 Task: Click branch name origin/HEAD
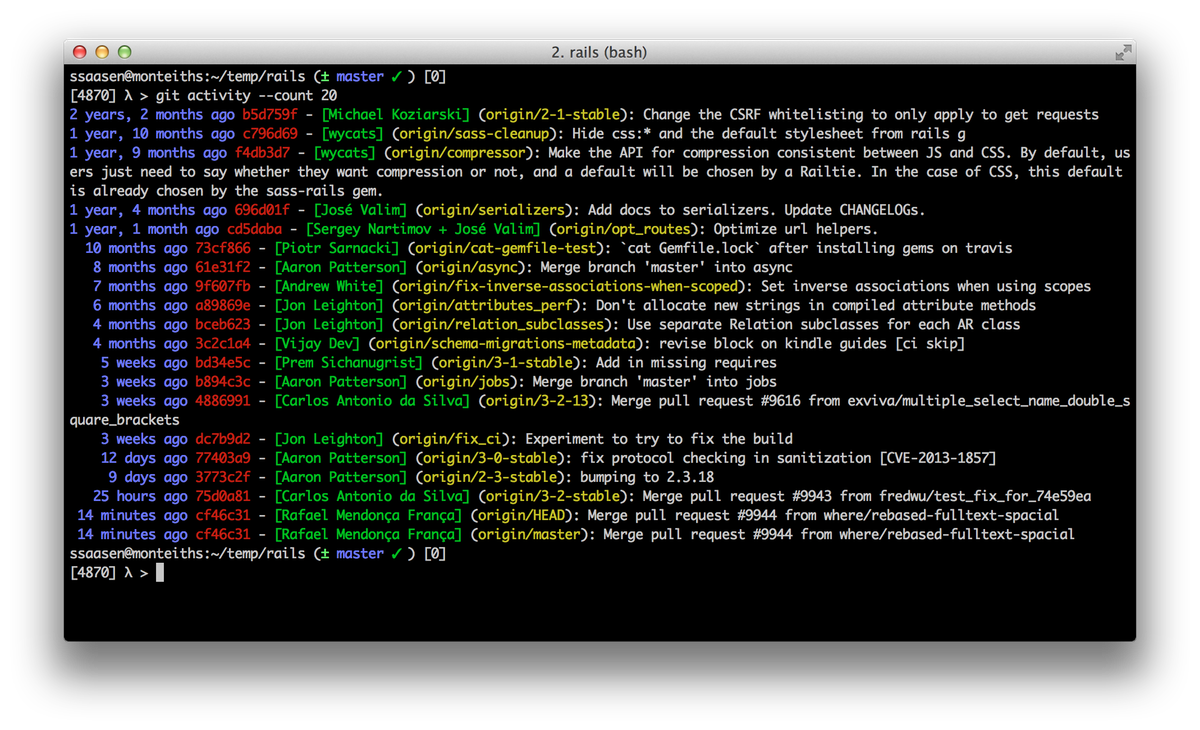pyautogui.click(x=524, y=514)
